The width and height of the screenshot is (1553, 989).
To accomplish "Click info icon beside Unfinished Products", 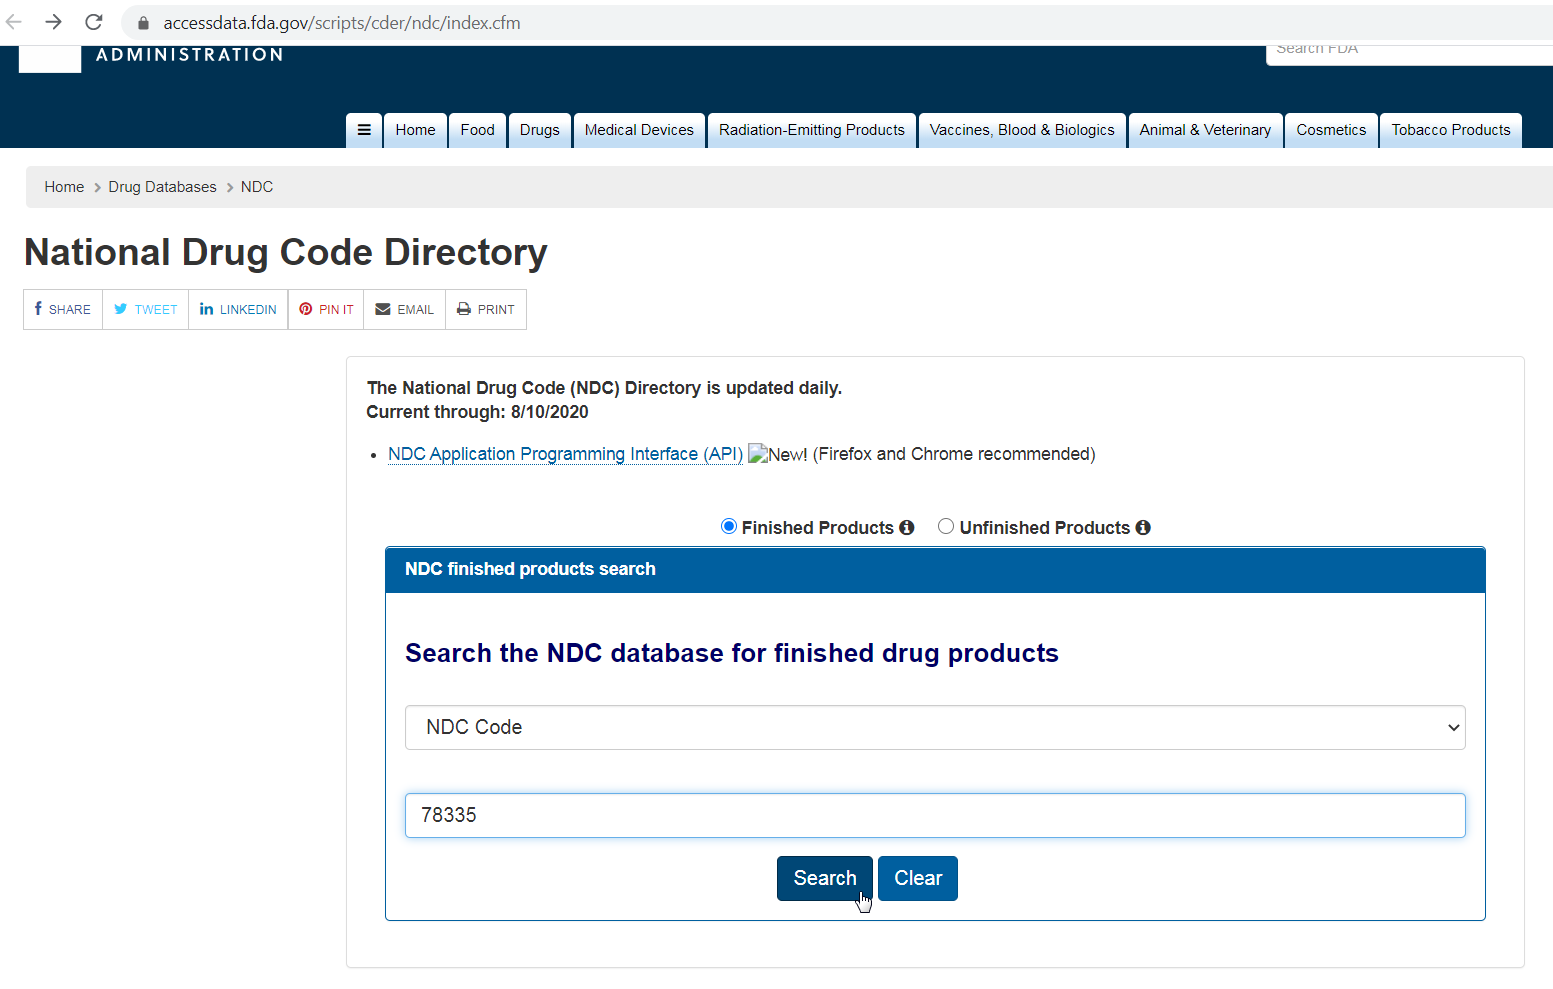I will 1143,527.
